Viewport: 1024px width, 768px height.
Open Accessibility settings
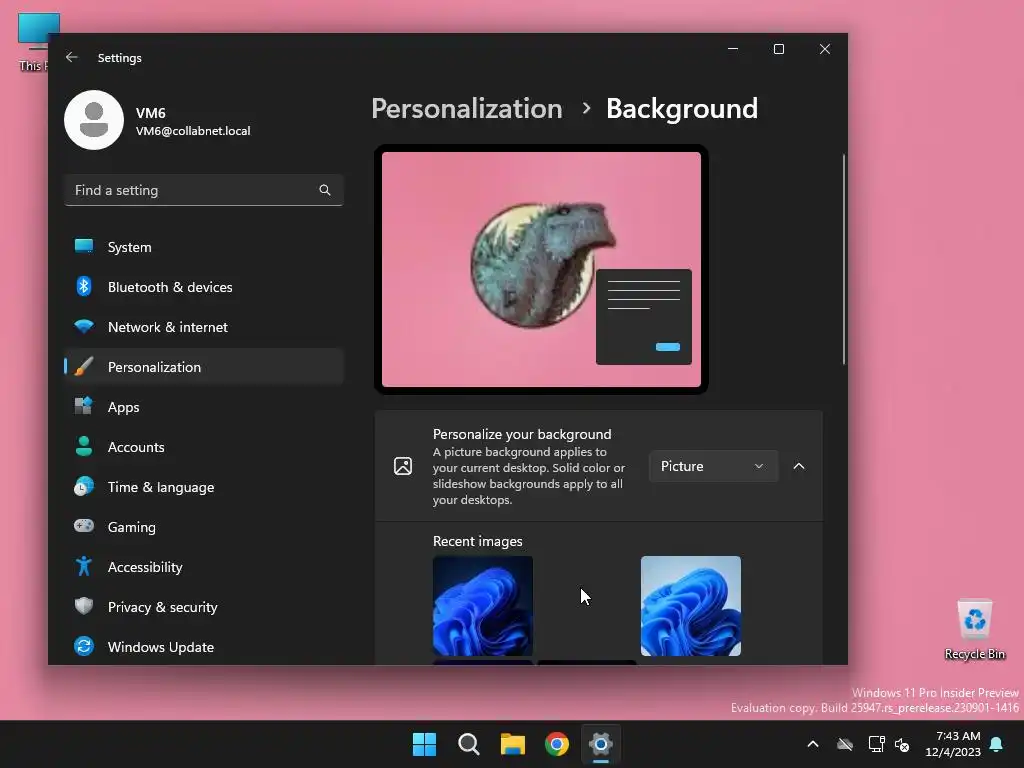pyautogui.click(x=204, y=567)
